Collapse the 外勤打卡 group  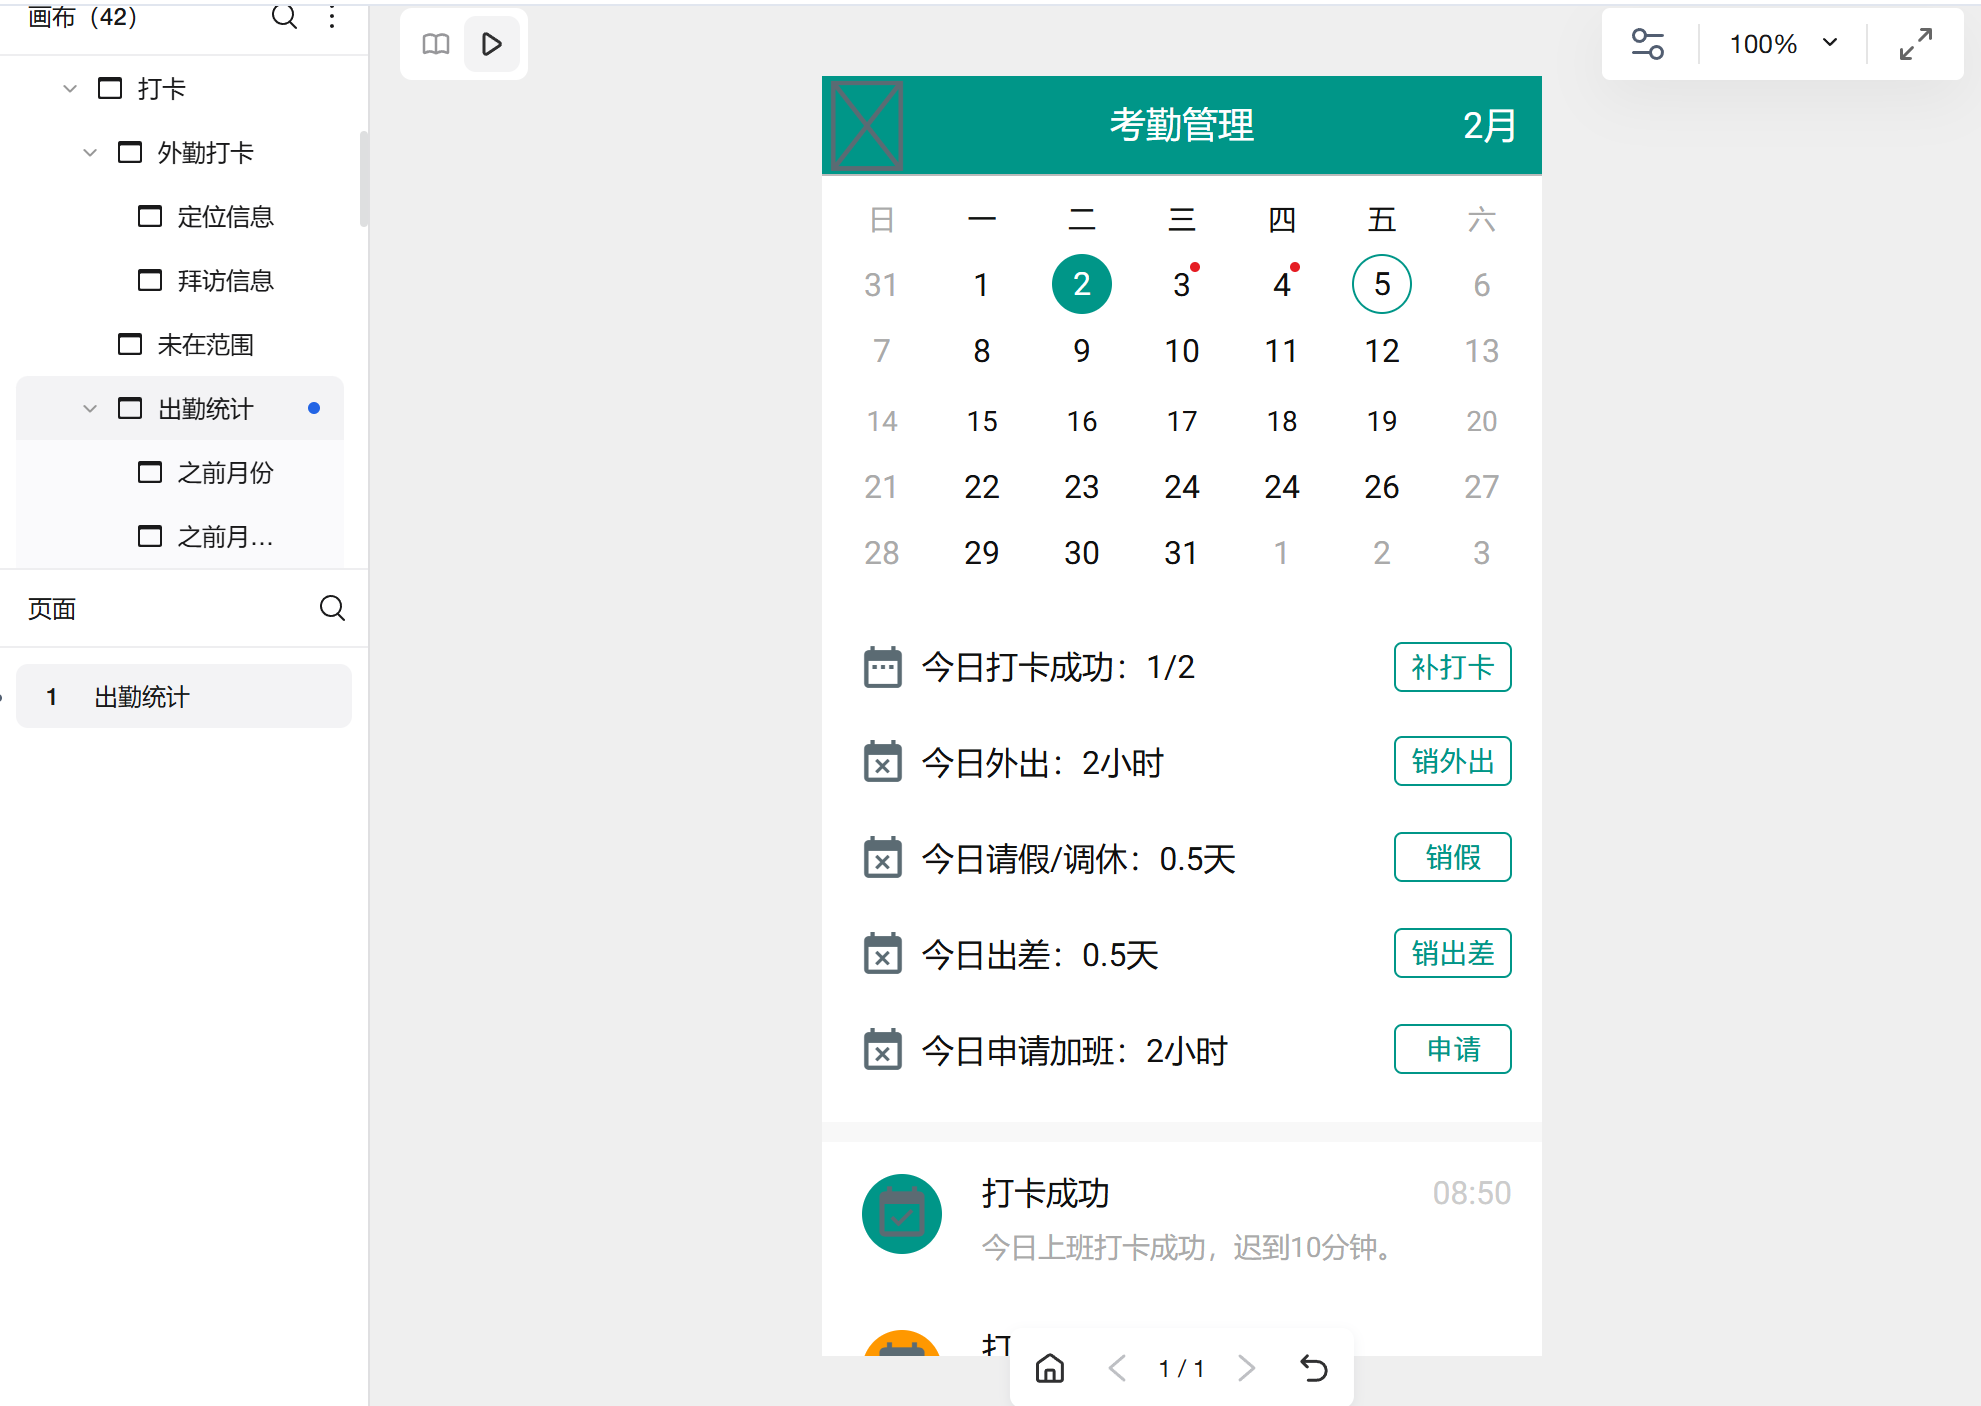point(90,152)
